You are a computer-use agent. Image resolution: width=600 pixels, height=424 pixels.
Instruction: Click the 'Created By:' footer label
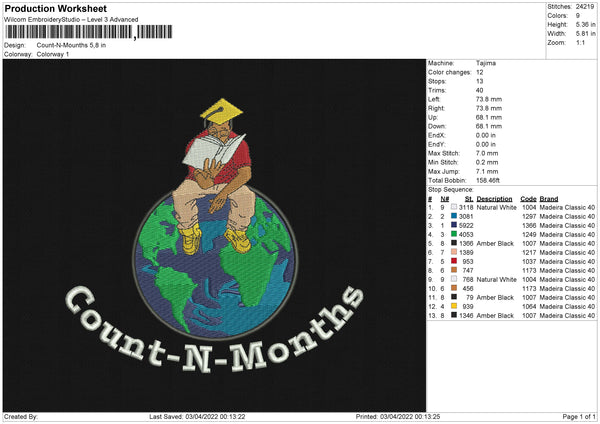pyautogui.click(x=21, y=417)
